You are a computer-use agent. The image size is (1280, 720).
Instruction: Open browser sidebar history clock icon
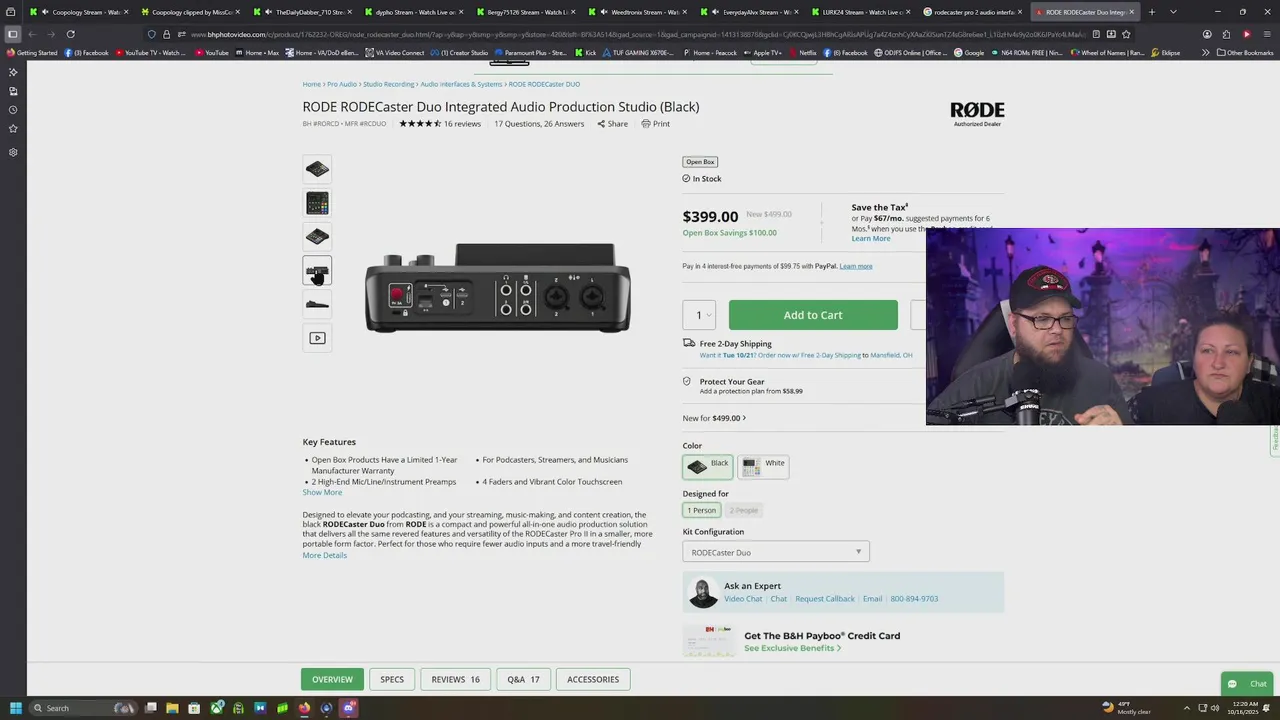(x=13, y=110)
